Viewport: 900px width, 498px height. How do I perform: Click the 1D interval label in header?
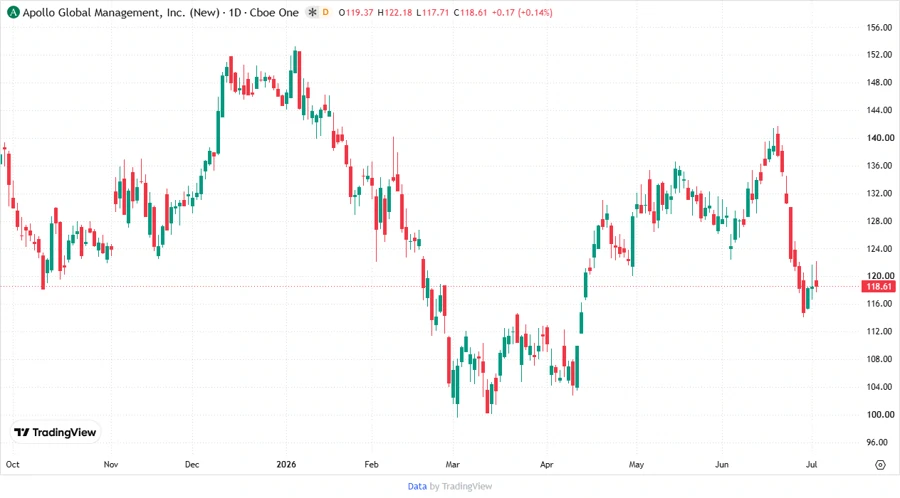click(x=235, y=12)
